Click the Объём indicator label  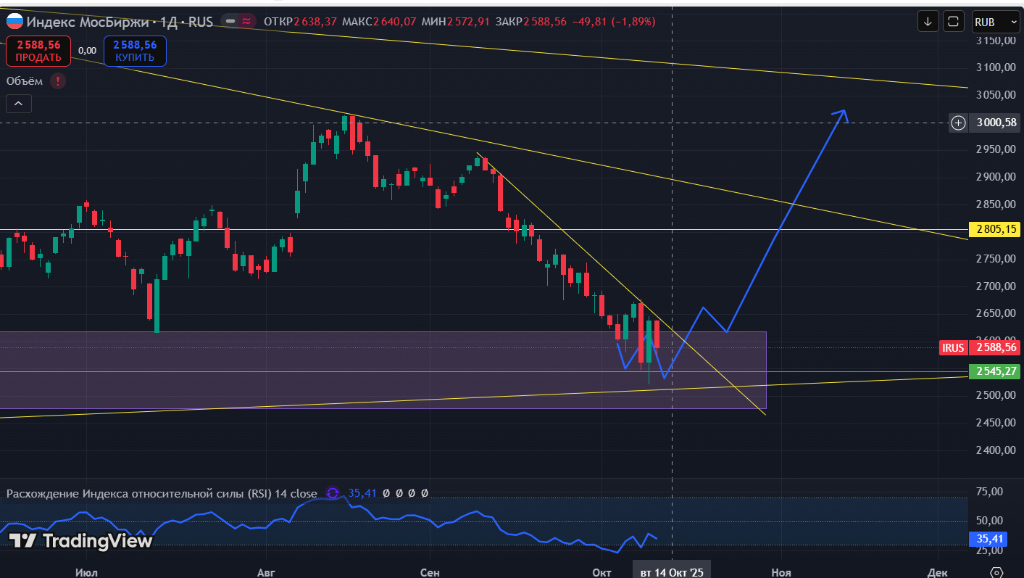click(25, 81)
